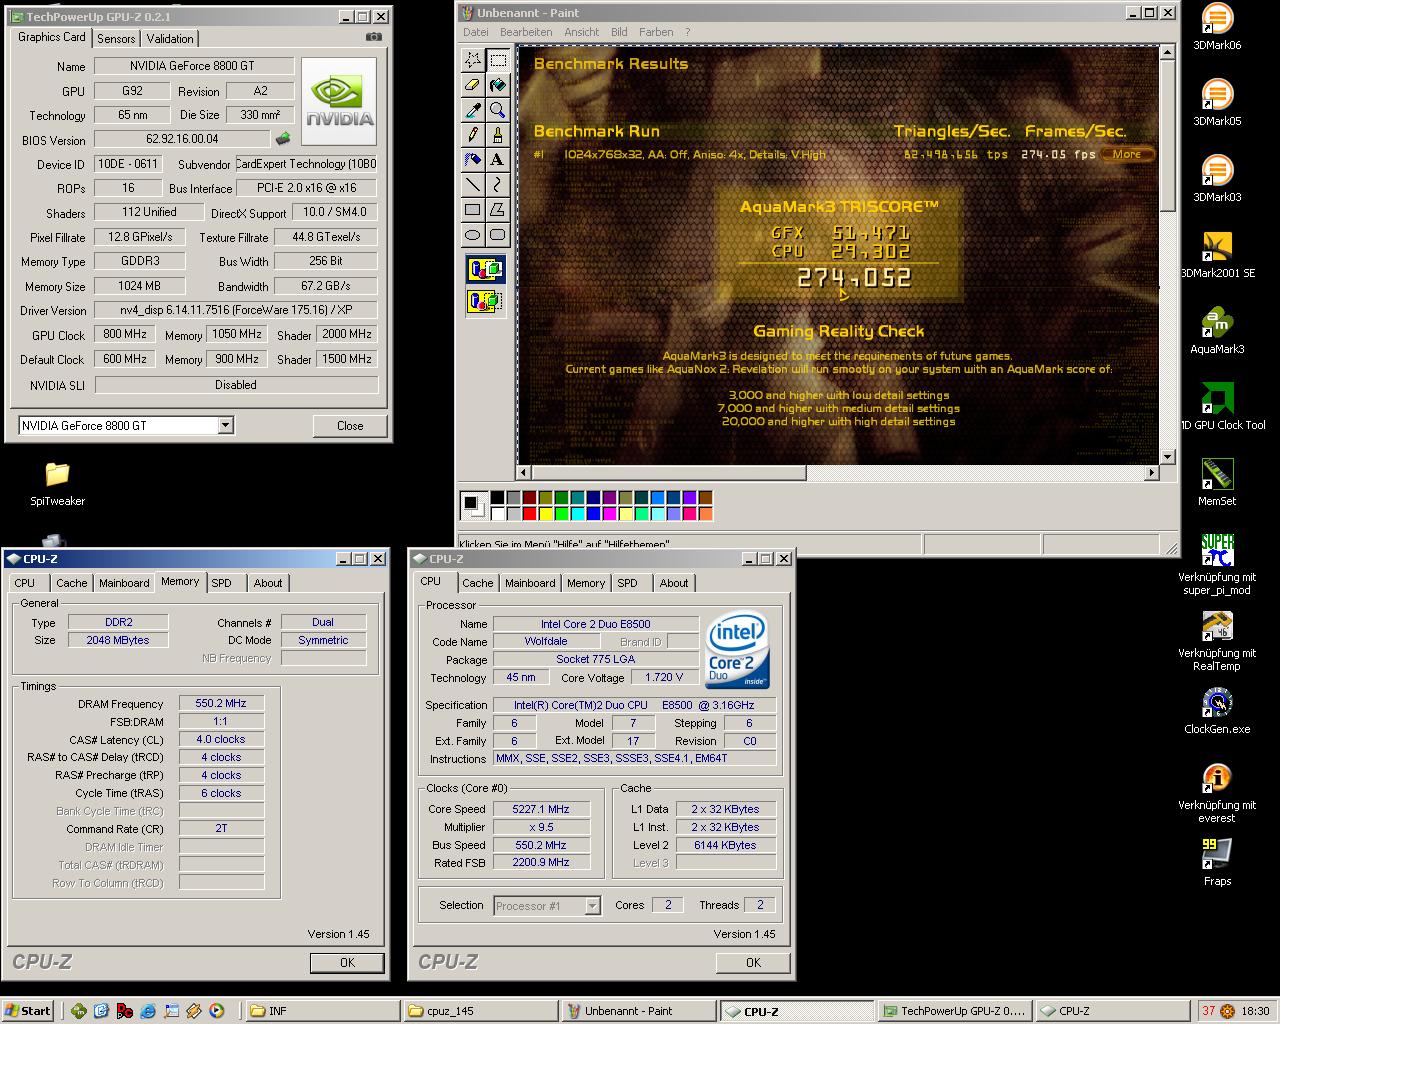Enable transparent selection mode in Paint
The image size is (1426, 1070).
[486, 300]
